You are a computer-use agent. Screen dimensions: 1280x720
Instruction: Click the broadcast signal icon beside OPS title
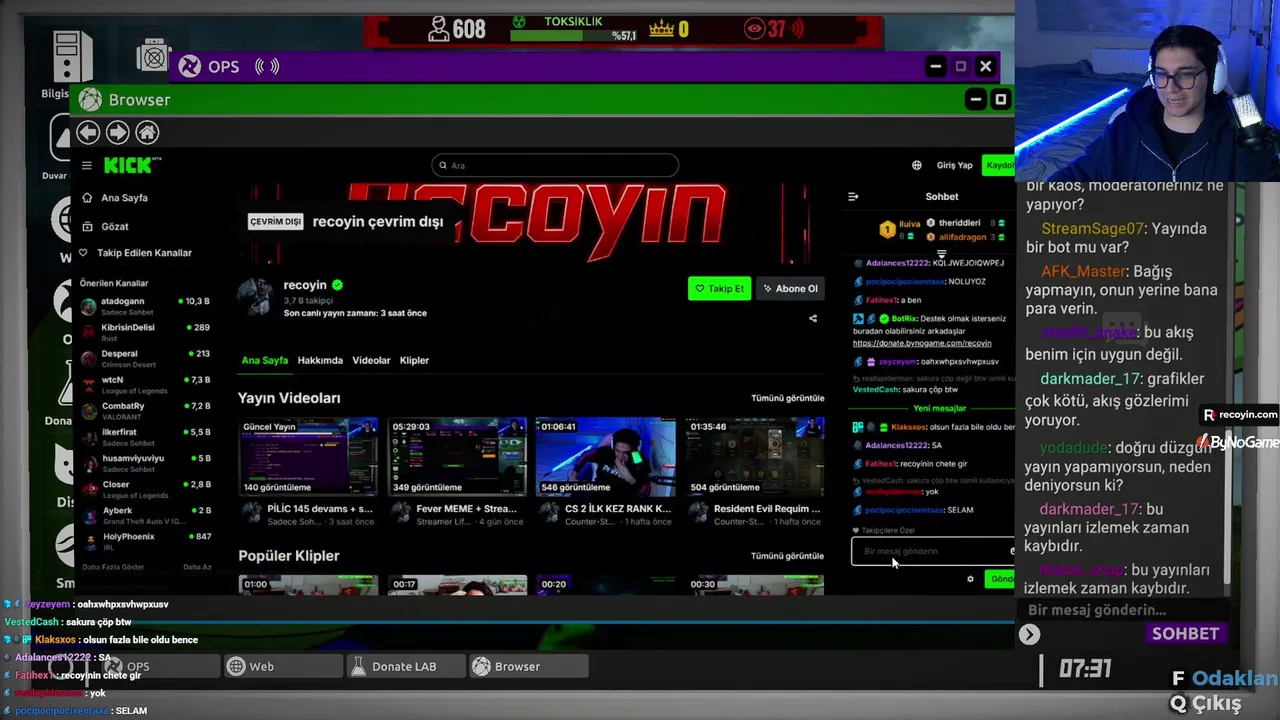[267, 67]
